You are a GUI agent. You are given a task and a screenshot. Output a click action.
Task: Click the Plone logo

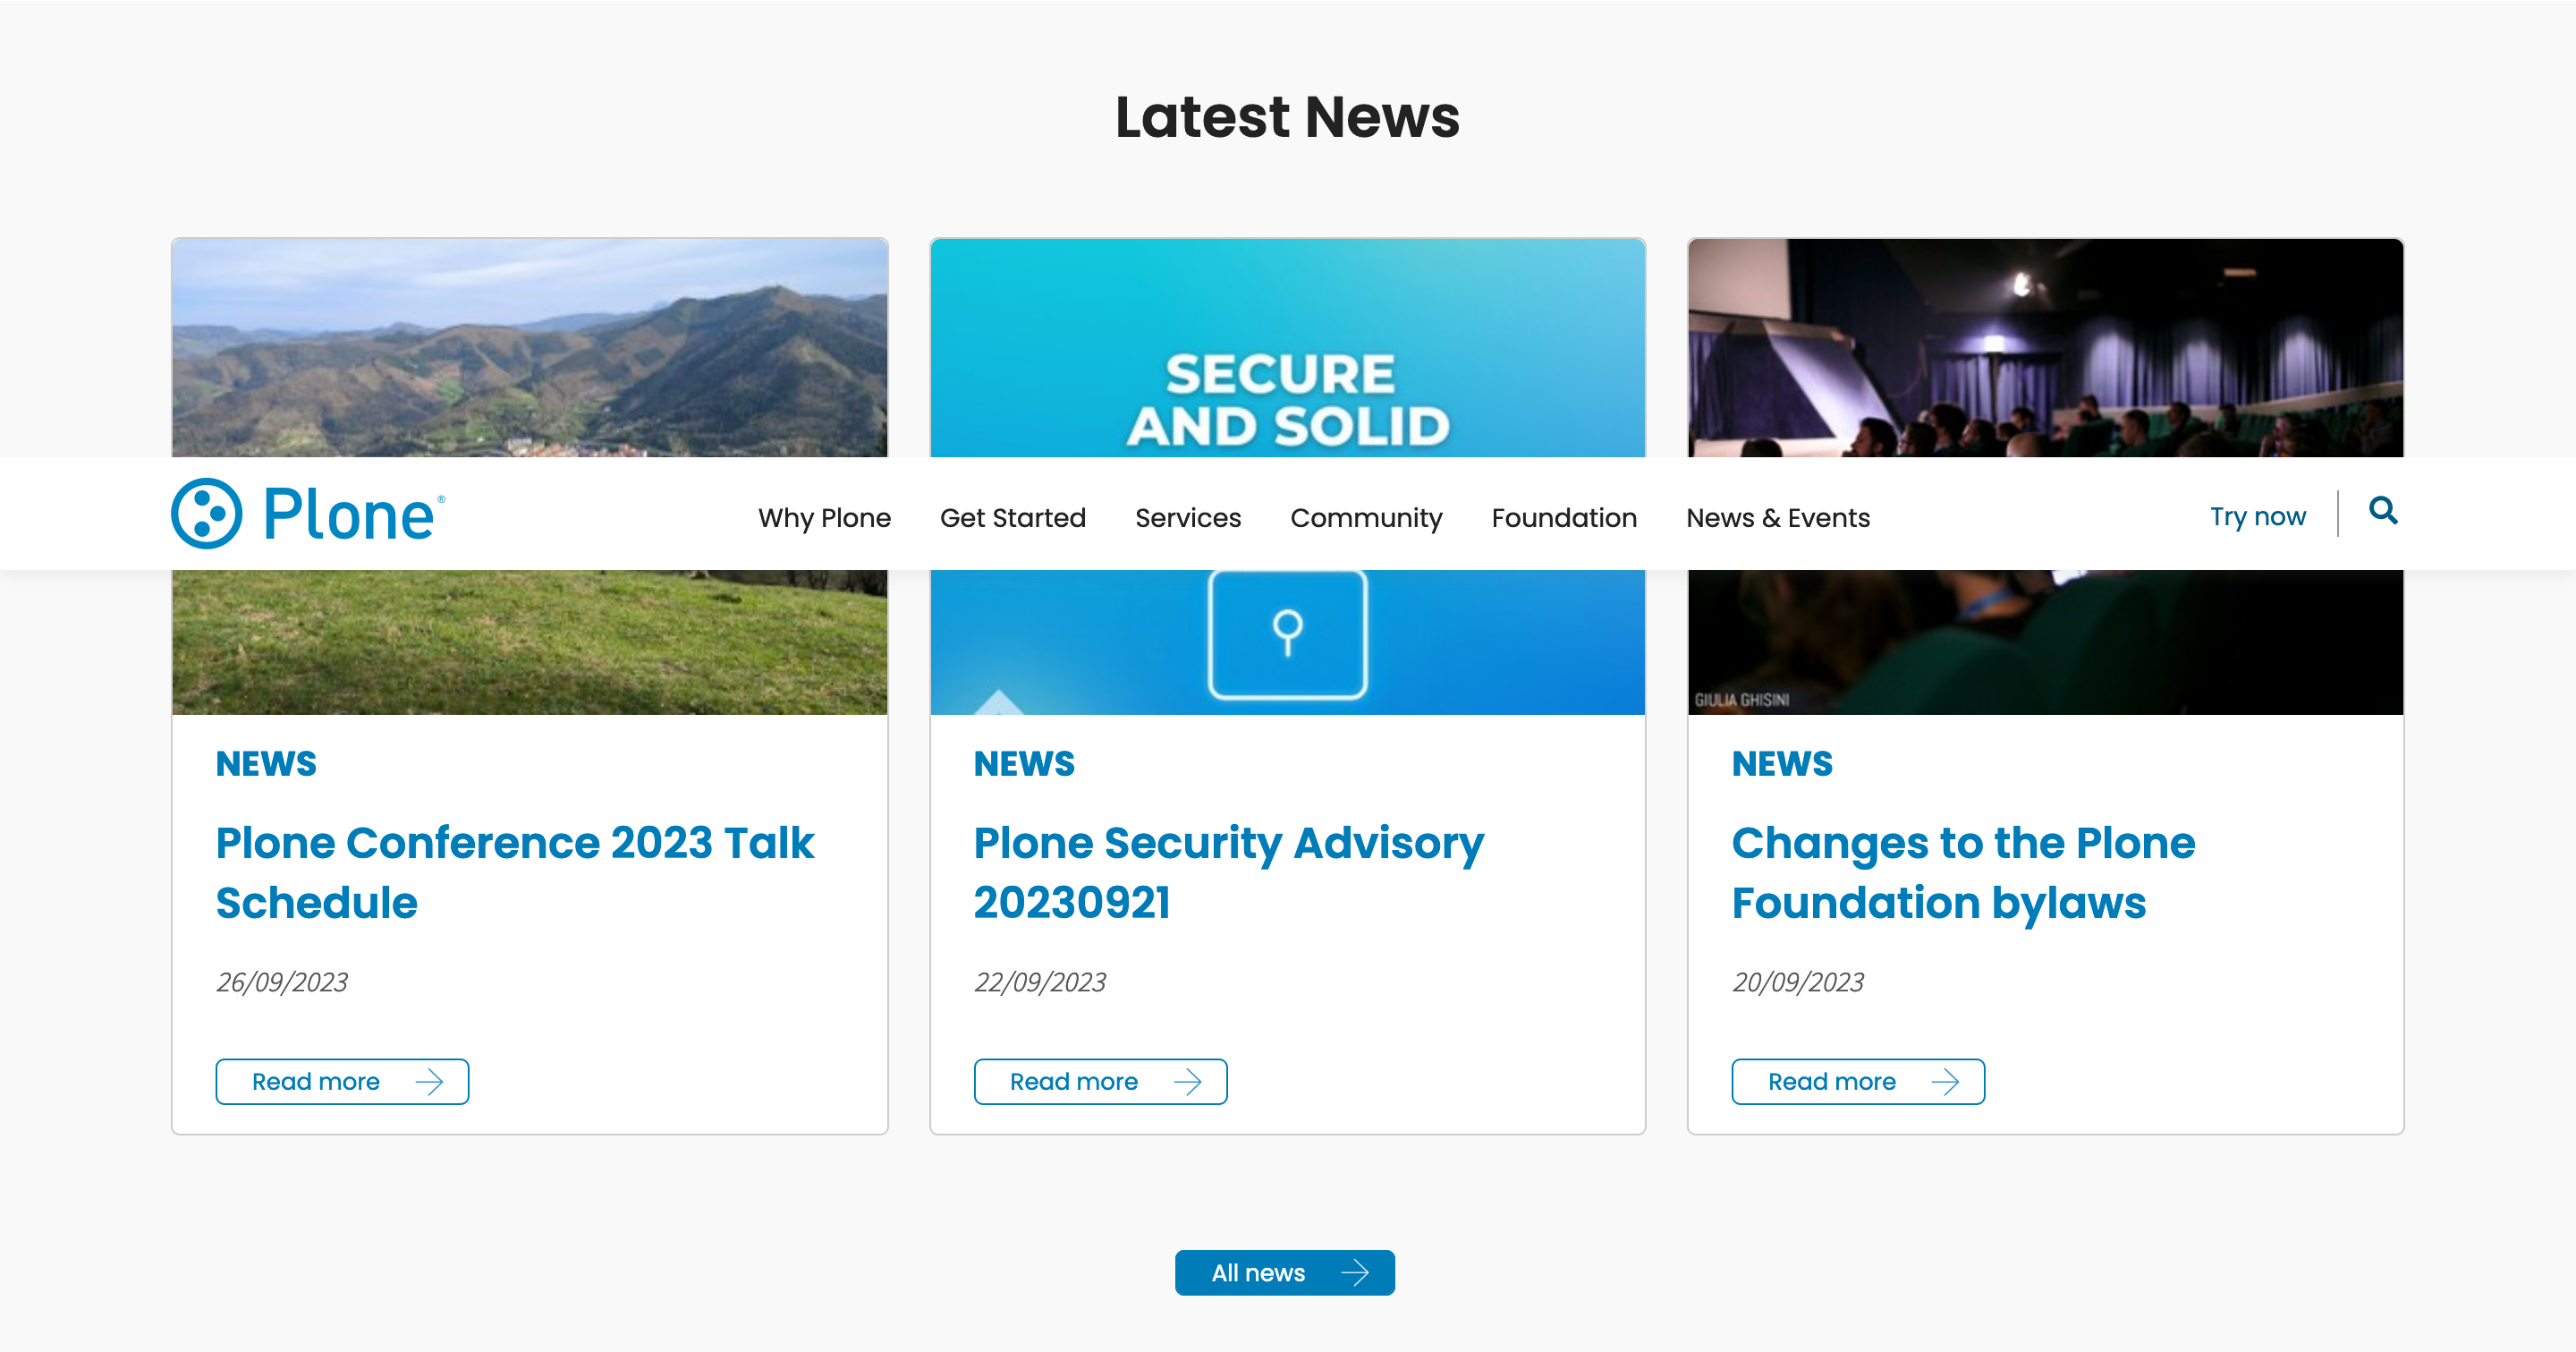click(308, 514)
